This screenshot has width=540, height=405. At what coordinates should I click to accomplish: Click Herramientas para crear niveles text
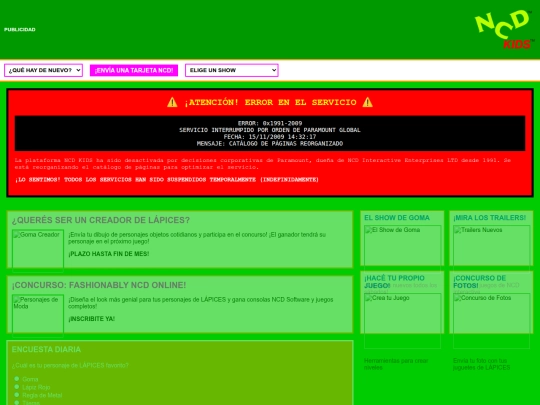coord(396,364)
